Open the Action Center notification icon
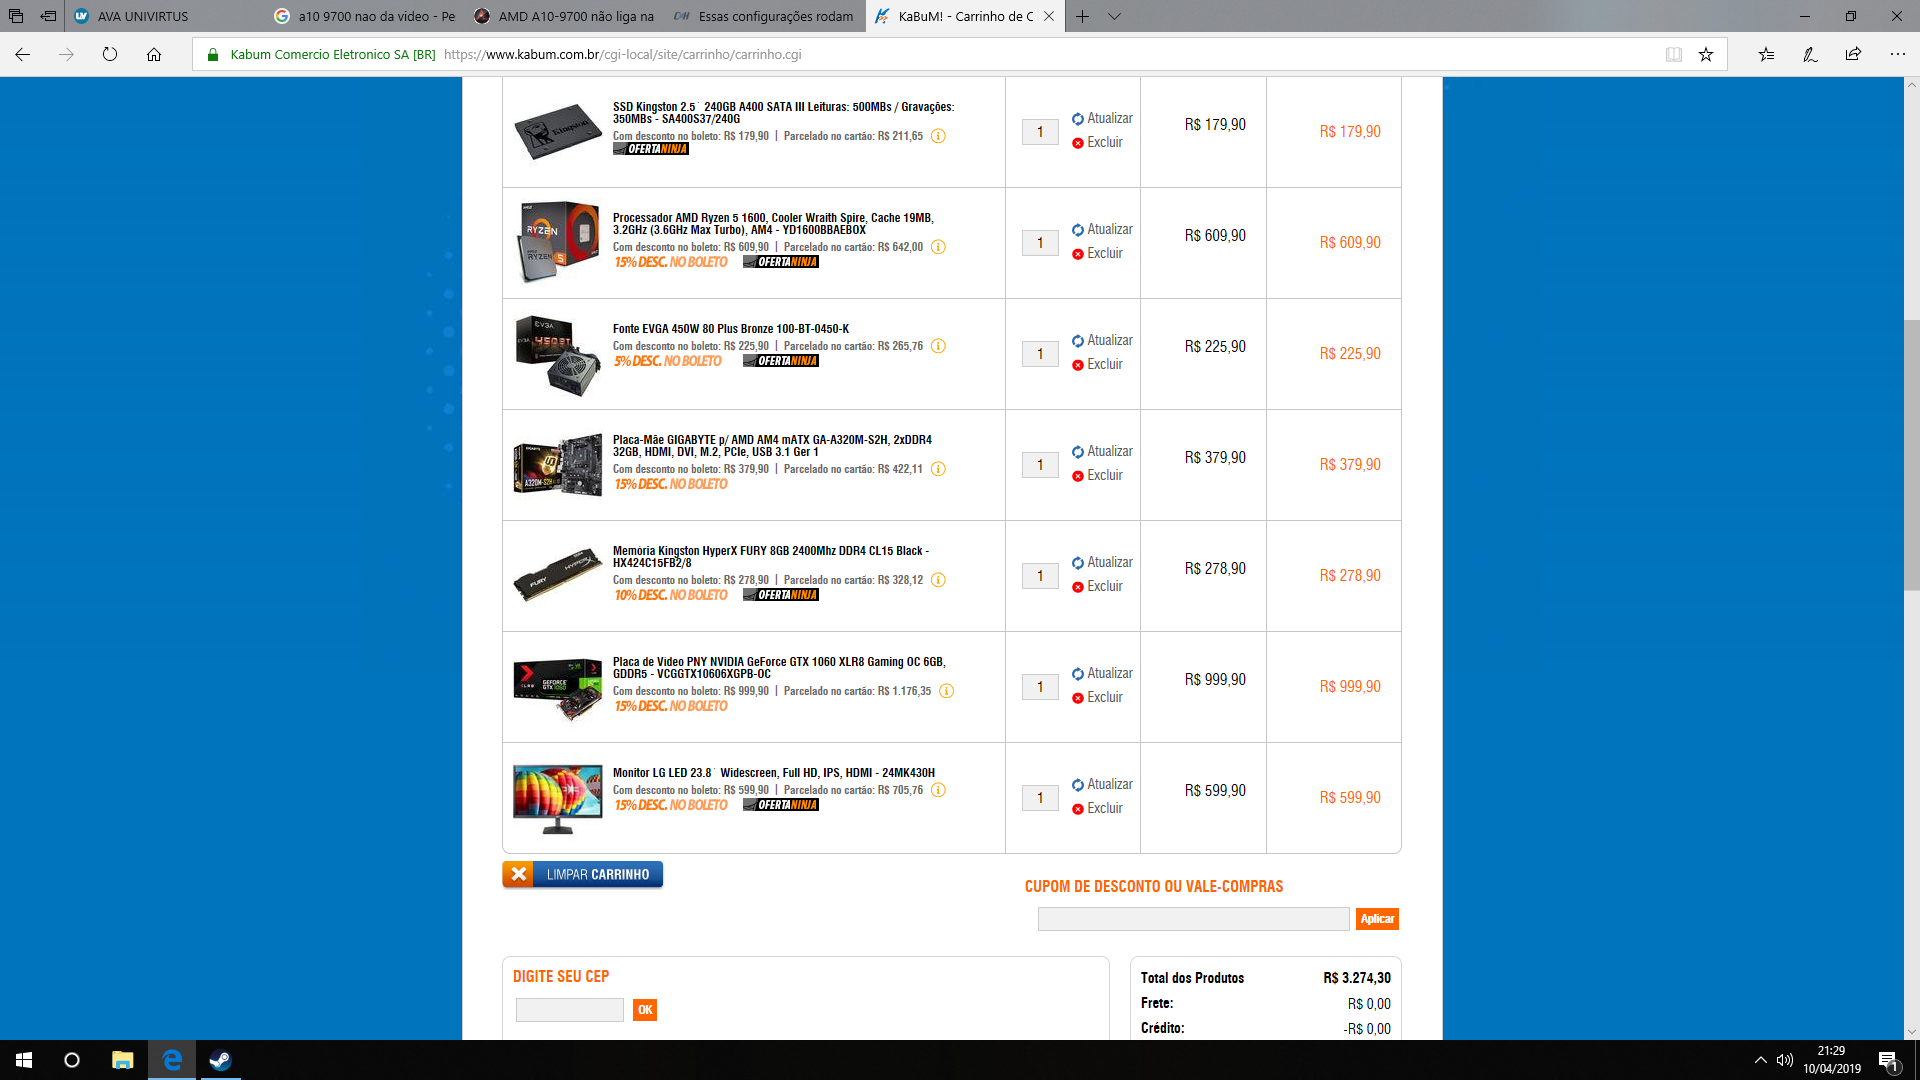 pyautogui.click(x=1888, y=1060)
